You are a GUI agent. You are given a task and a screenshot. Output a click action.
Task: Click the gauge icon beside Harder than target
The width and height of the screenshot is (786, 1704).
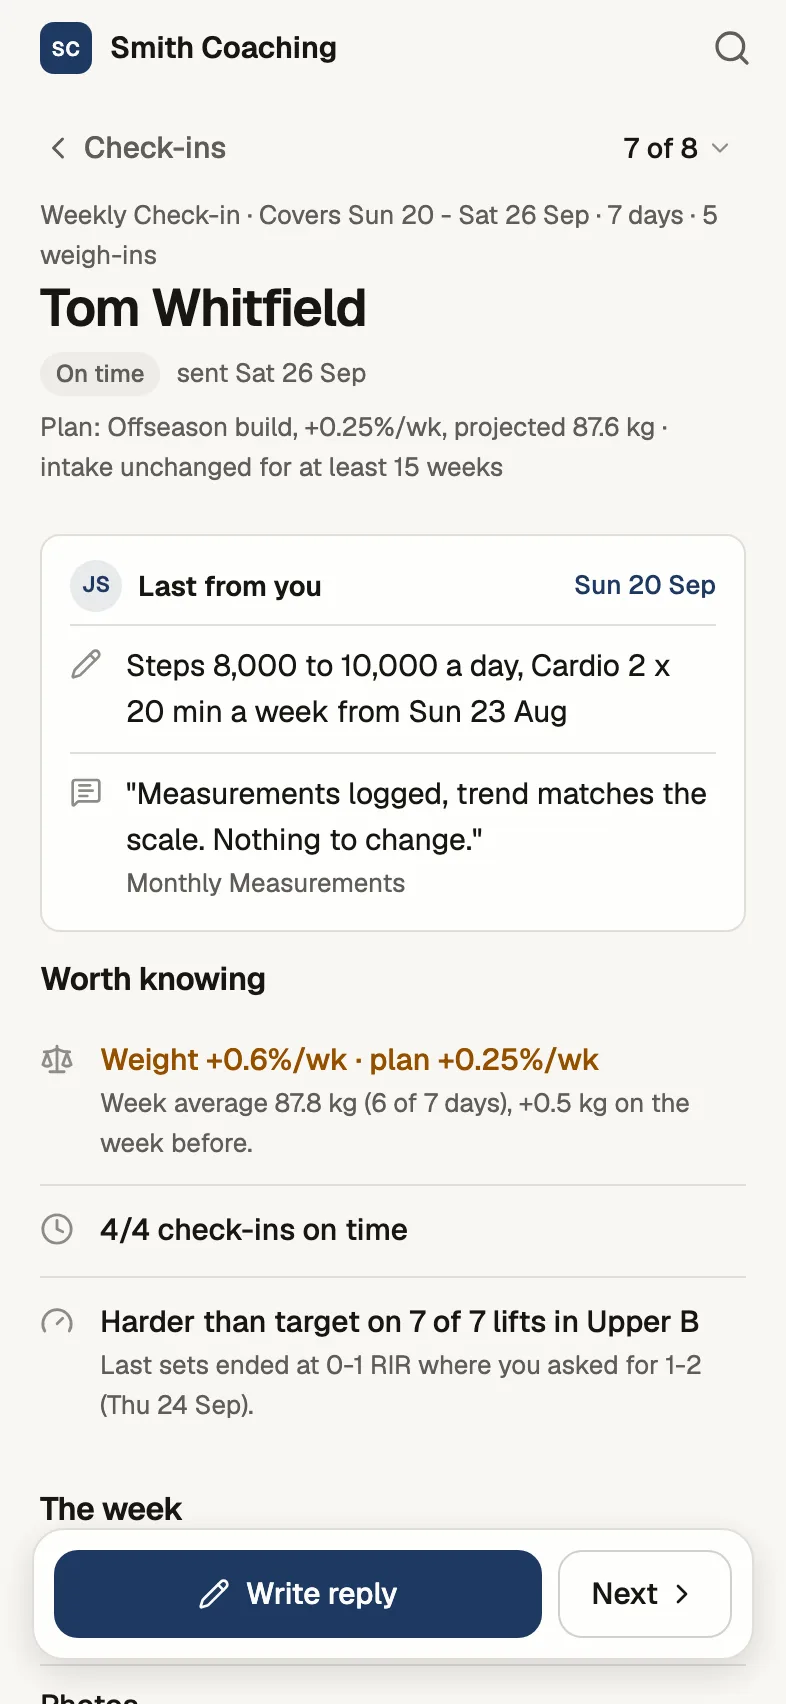point(57,1322)
